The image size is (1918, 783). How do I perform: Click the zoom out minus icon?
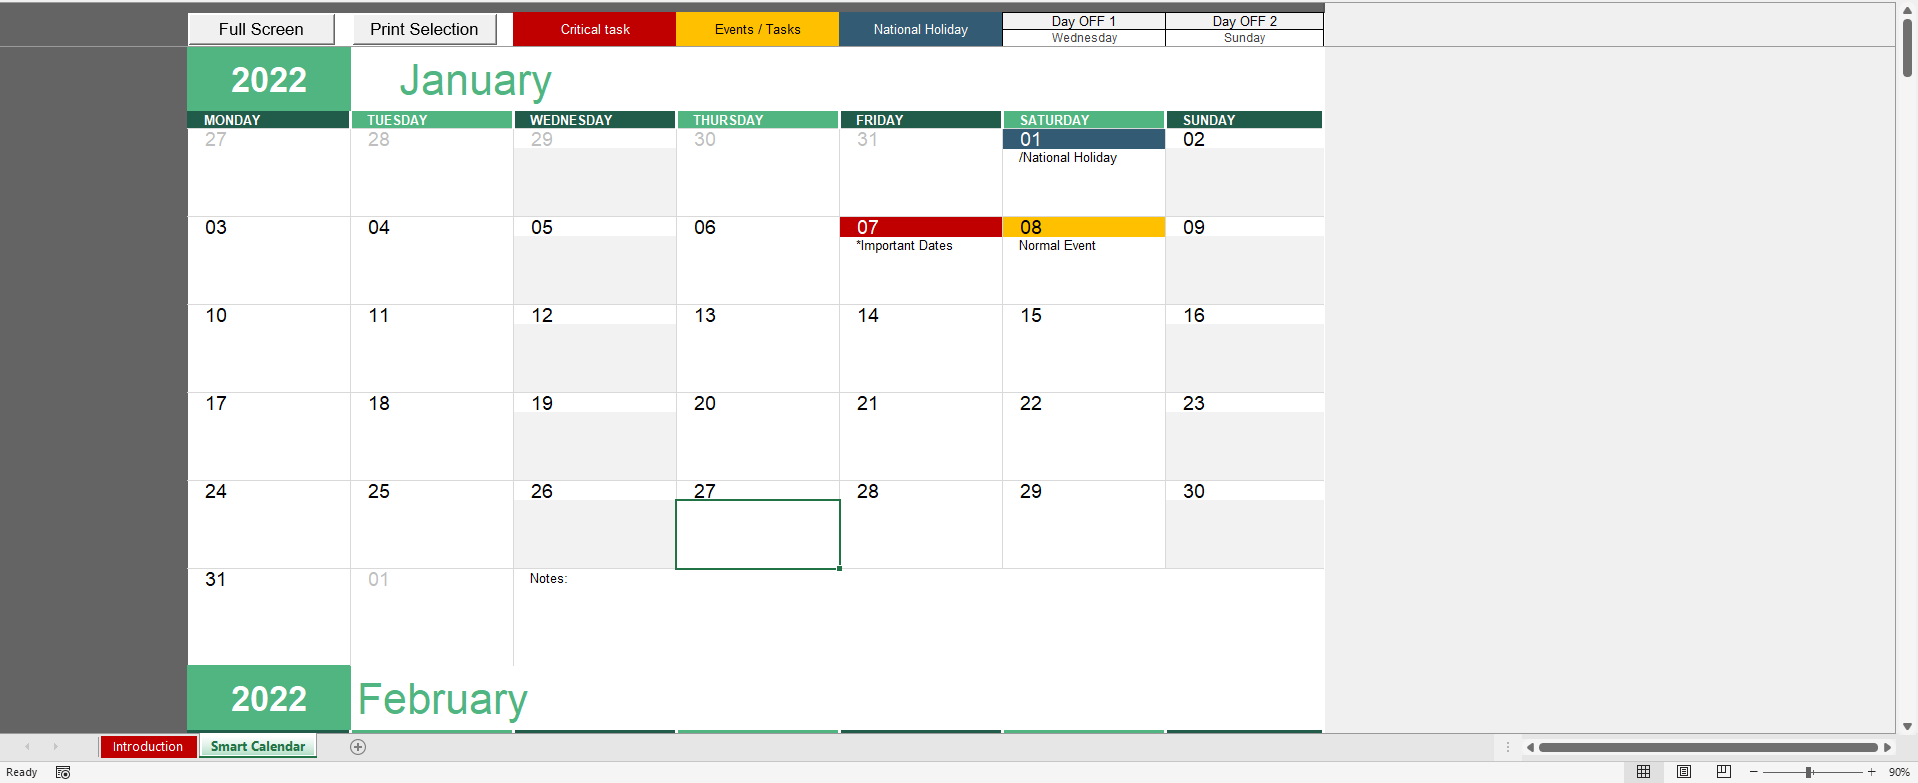pos(1753,772)
